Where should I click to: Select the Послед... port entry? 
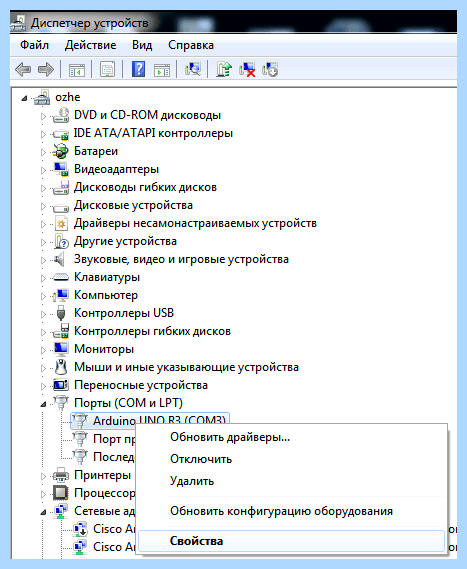point(114,457)
